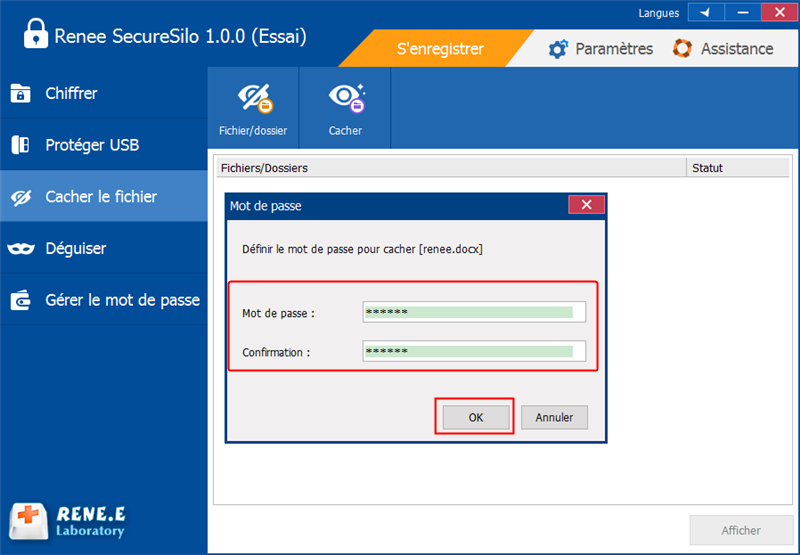Viewport: 800px width, 555px height.
Task: Select the Chiffrer lock folder icon
Action: click(20, 94)
